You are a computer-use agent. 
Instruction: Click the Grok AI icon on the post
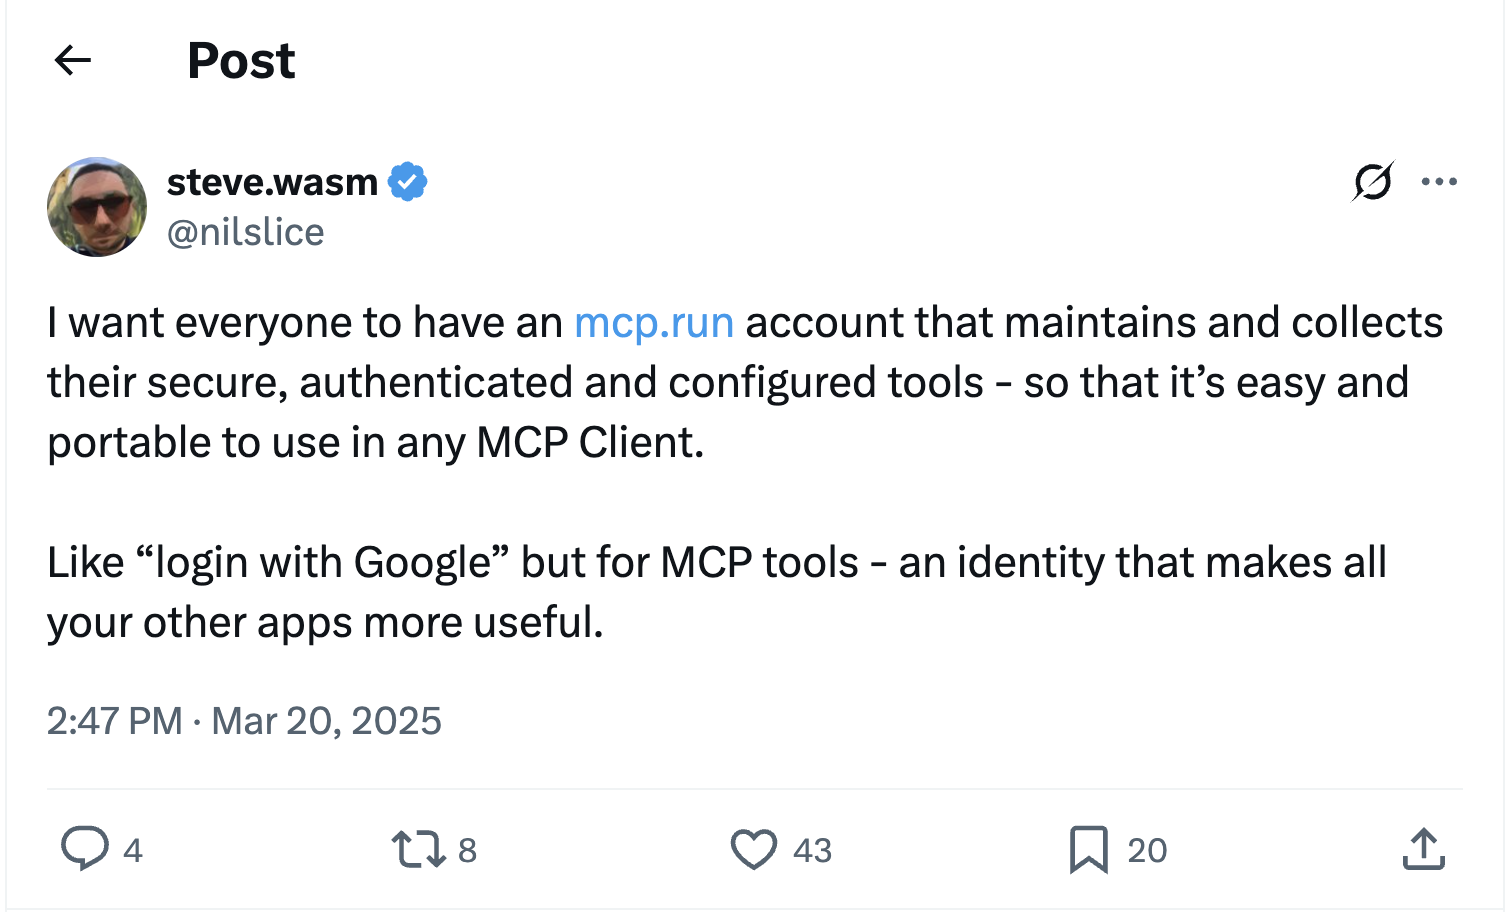tap(1373, 182)
